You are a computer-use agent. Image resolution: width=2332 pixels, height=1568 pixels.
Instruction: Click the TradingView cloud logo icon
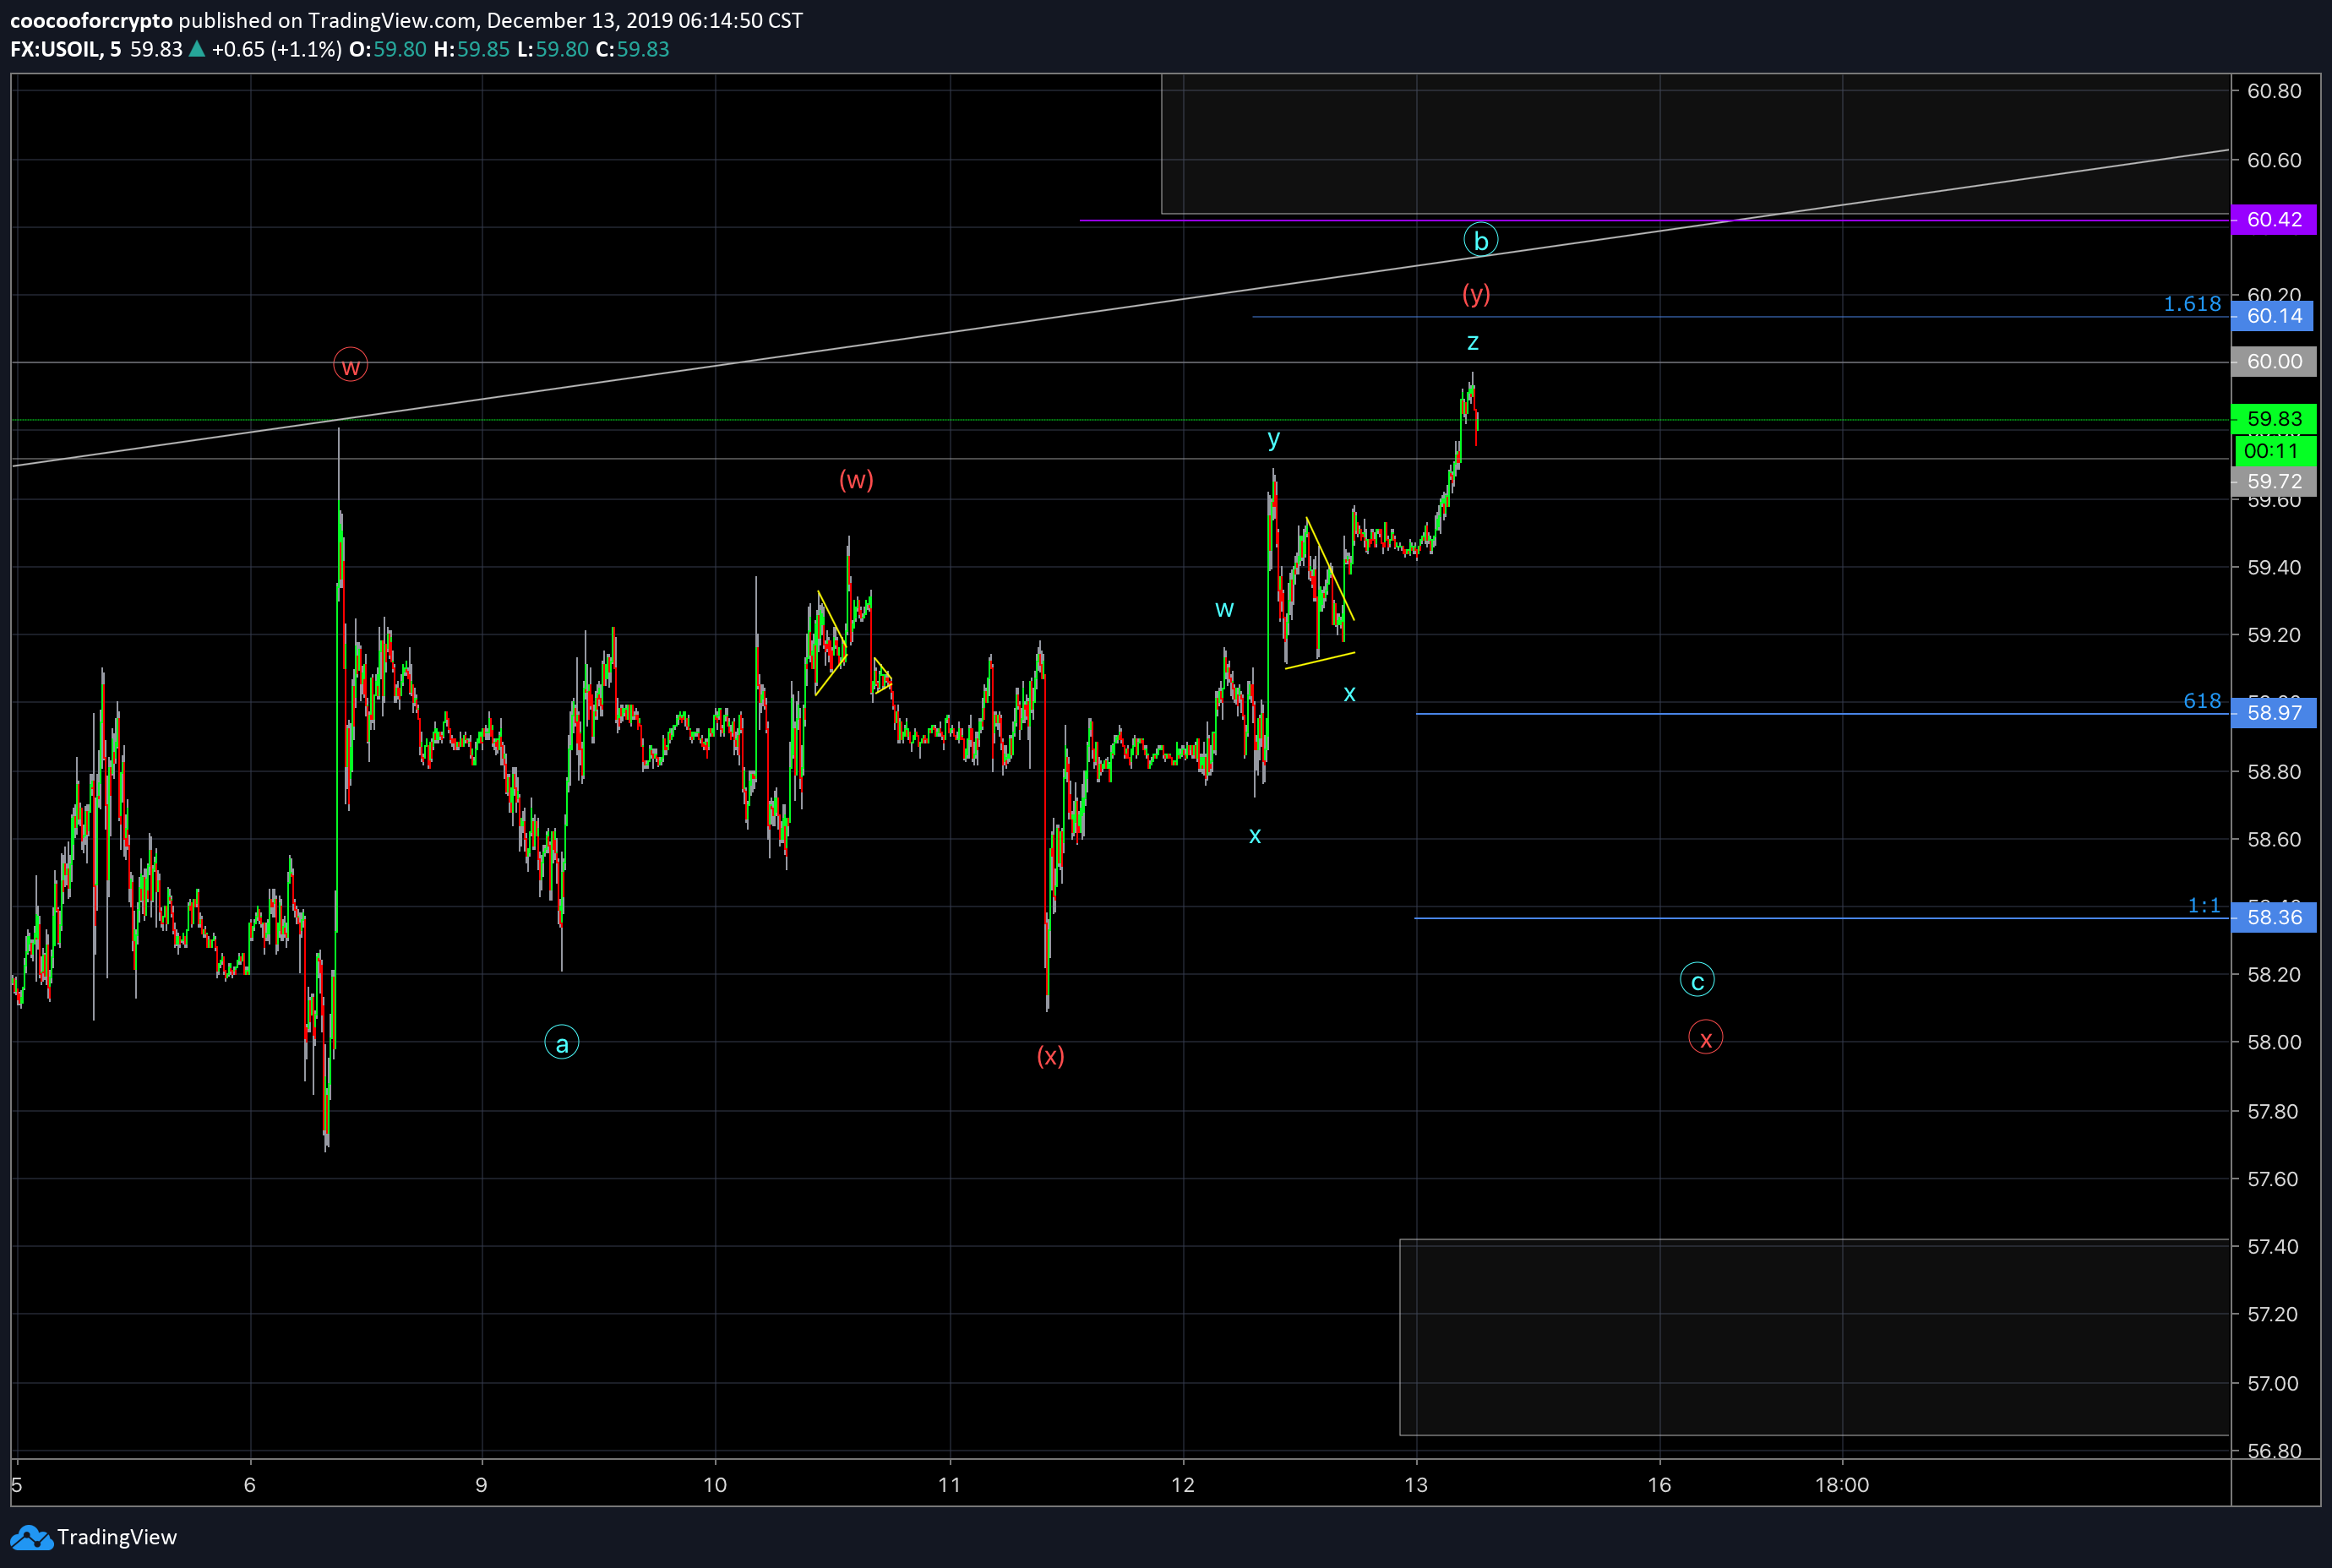(30, 1537)
